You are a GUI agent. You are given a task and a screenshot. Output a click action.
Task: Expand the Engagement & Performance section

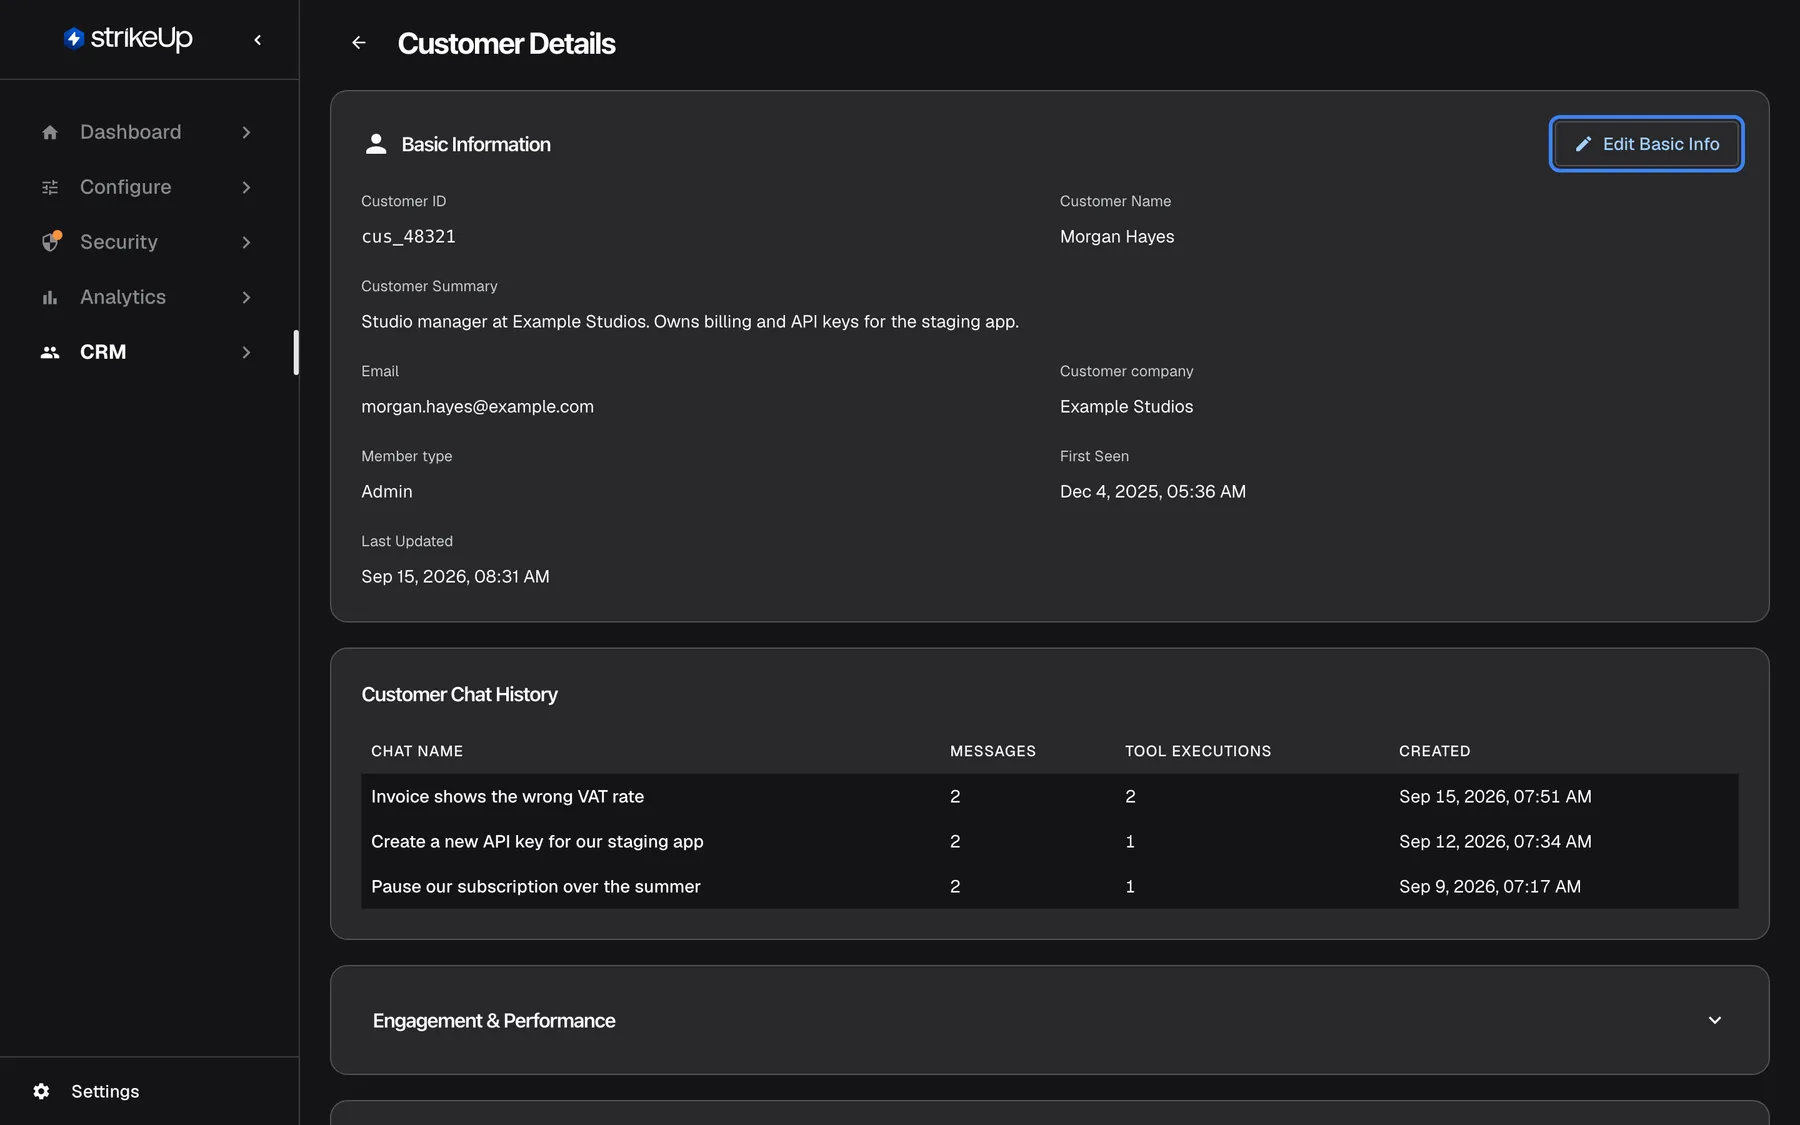click(1715, 1020)
